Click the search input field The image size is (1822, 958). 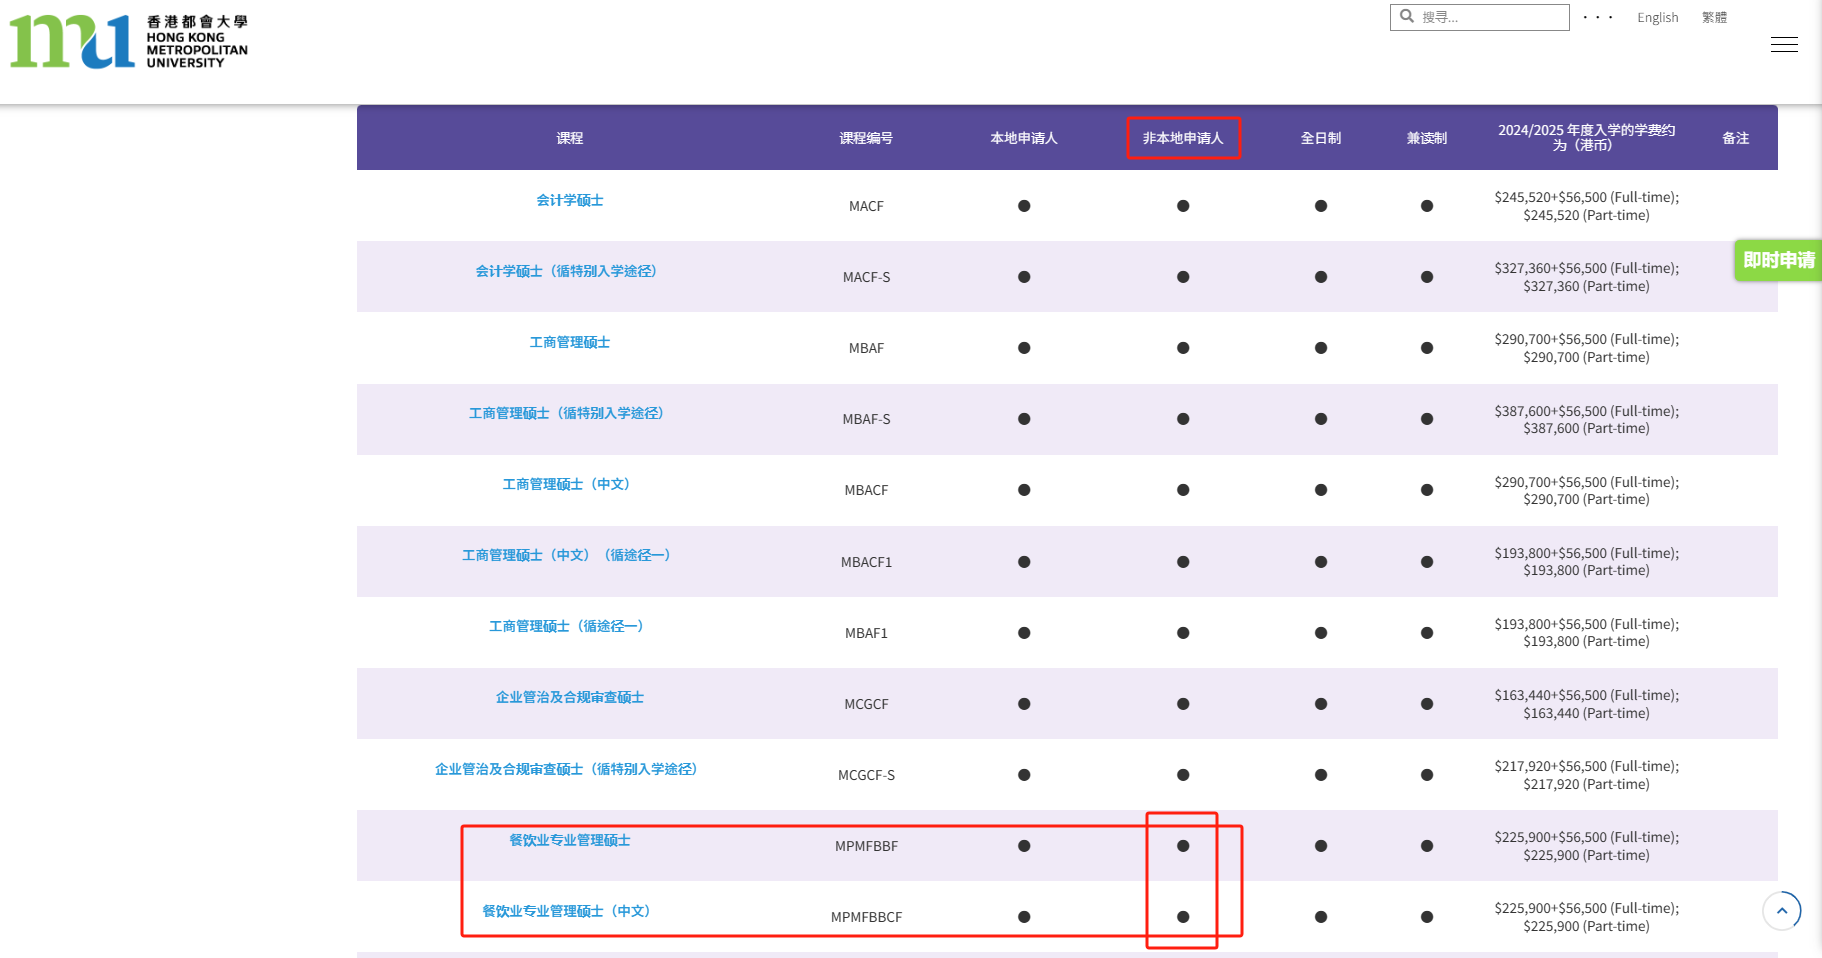(x=1480, y=17)
